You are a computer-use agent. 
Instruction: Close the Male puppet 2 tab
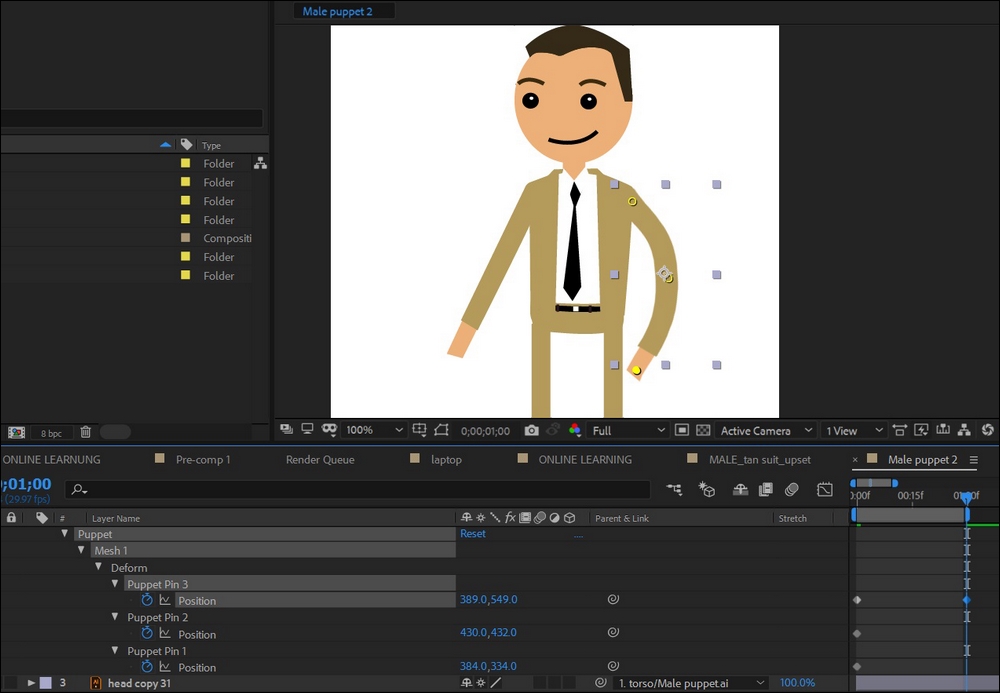[855, 460]
